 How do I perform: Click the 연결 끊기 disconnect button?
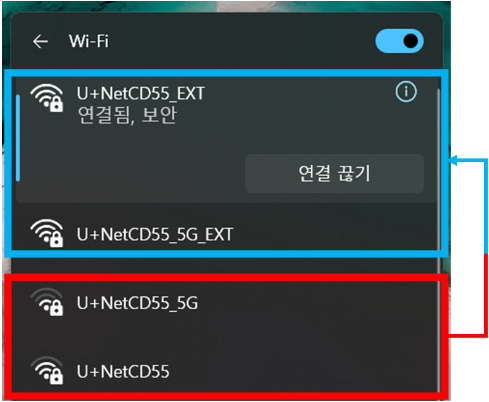[x=334, y=174]
